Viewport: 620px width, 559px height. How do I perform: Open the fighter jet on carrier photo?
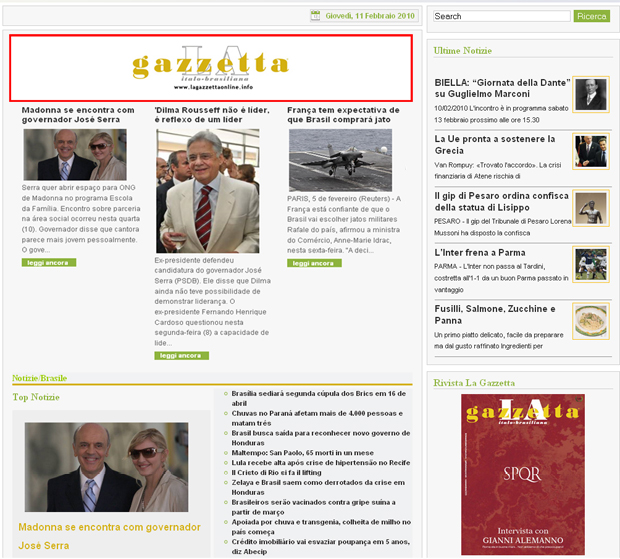coord(340,160)
